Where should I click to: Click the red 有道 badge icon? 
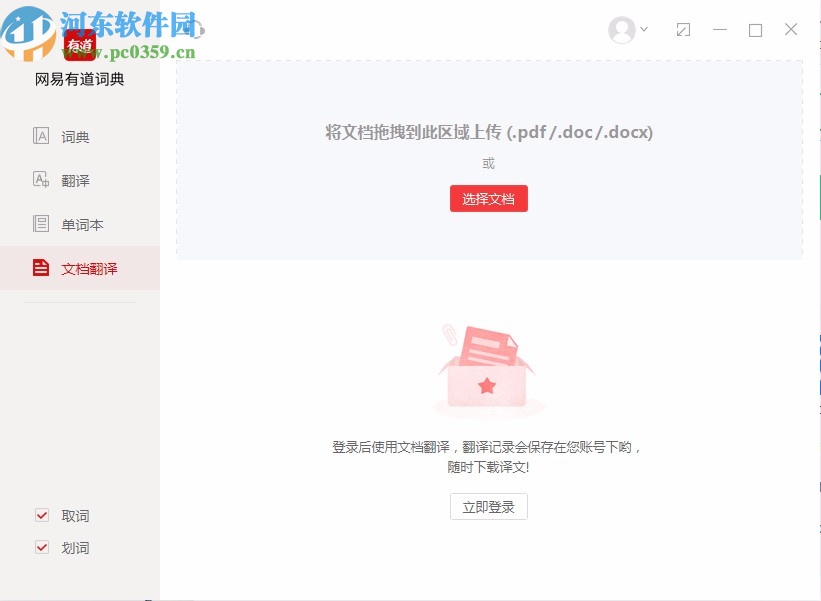coord(79,44)
